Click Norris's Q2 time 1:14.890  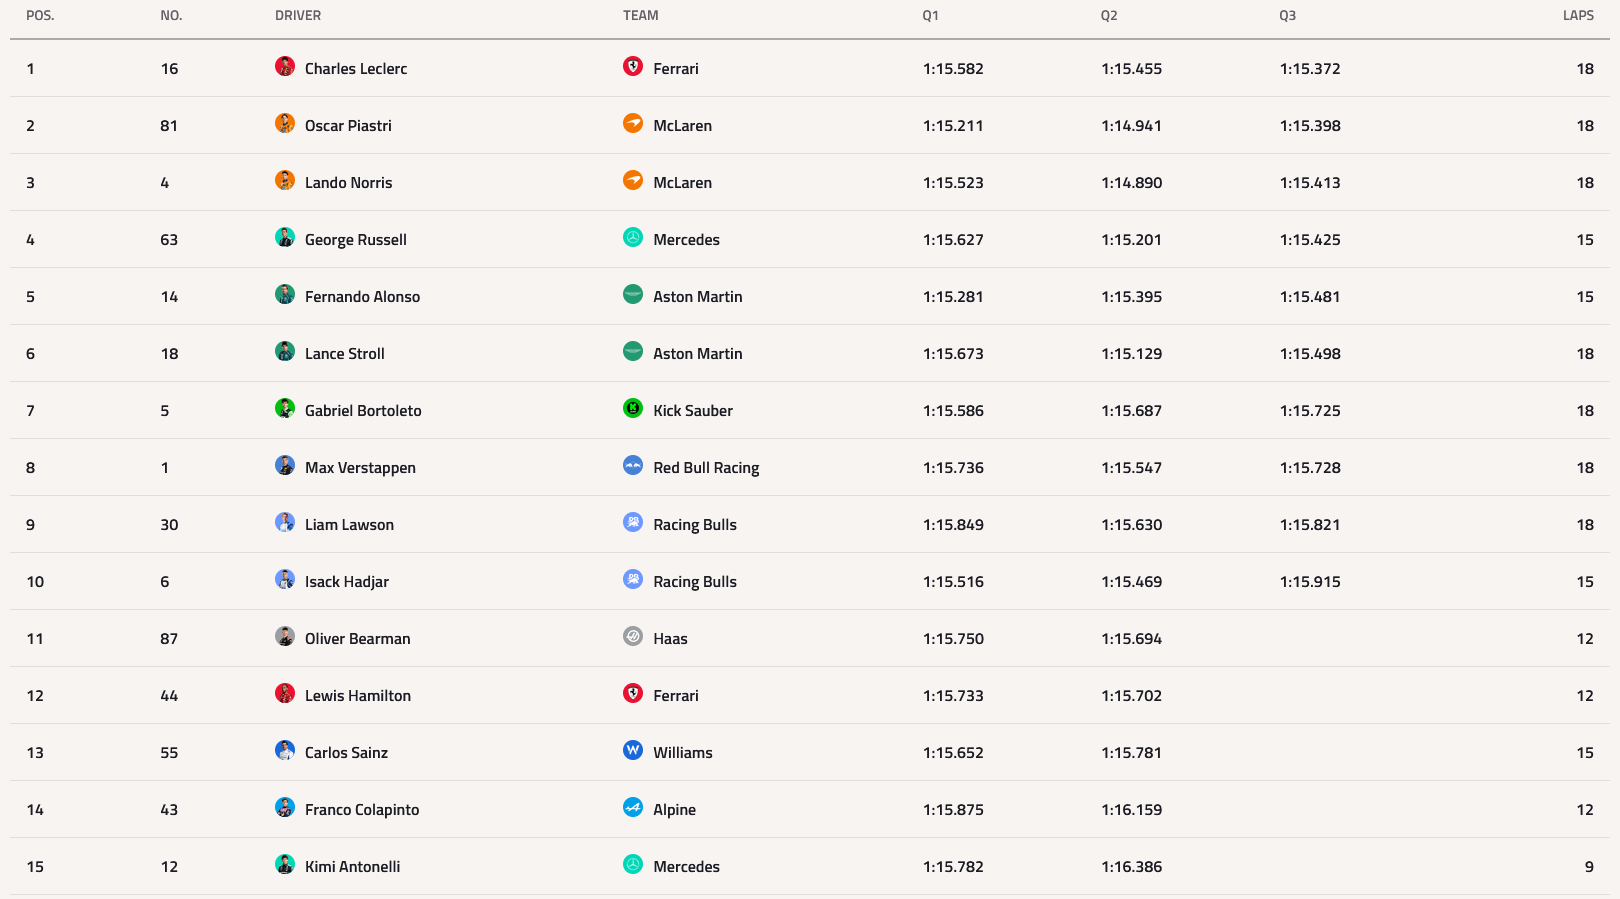1132,183
